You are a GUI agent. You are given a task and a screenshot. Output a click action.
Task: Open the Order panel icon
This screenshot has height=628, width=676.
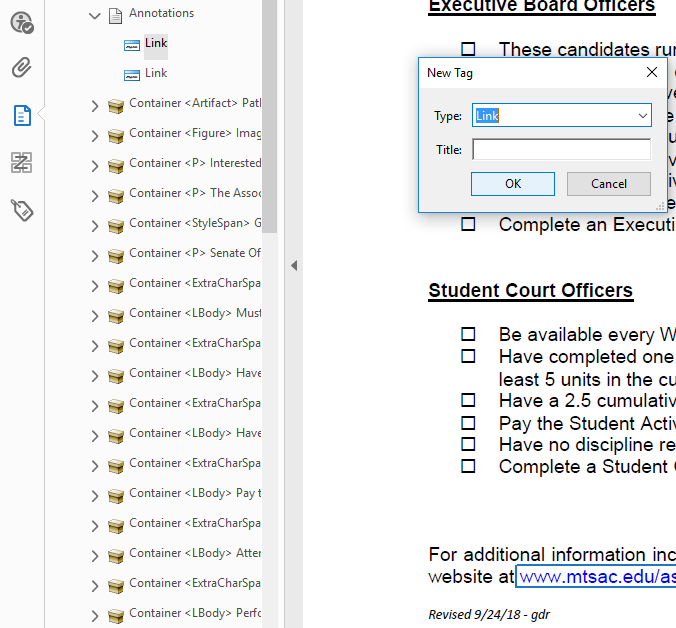(x=22, y=162)
